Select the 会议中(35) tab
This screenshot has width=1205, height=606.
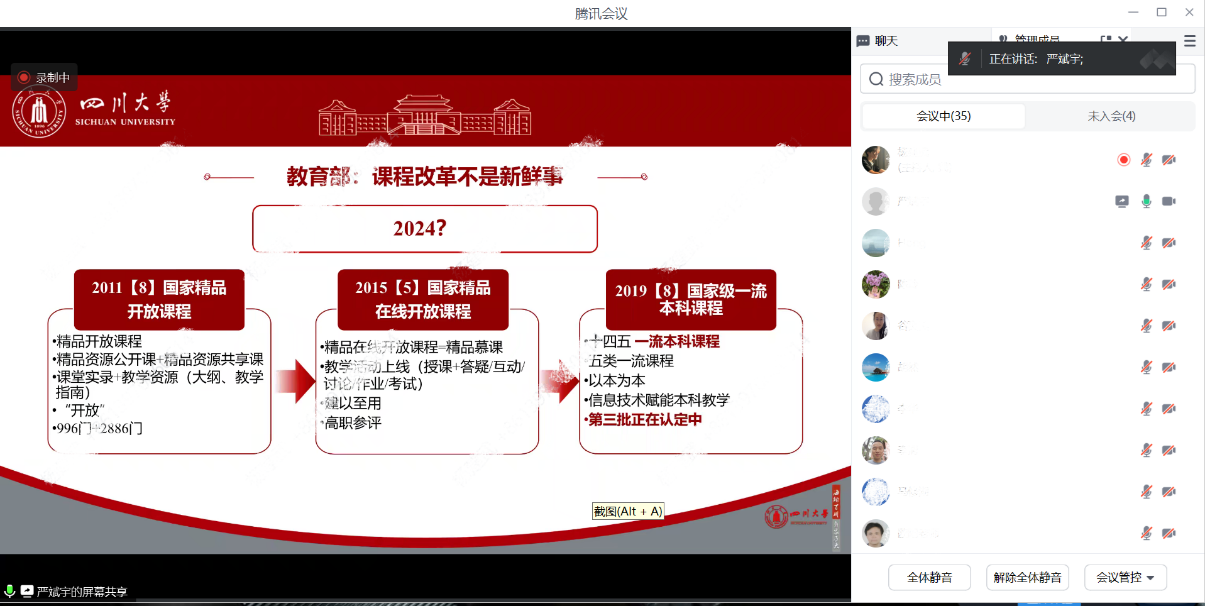pyautogui.click(x=943, y=116)
